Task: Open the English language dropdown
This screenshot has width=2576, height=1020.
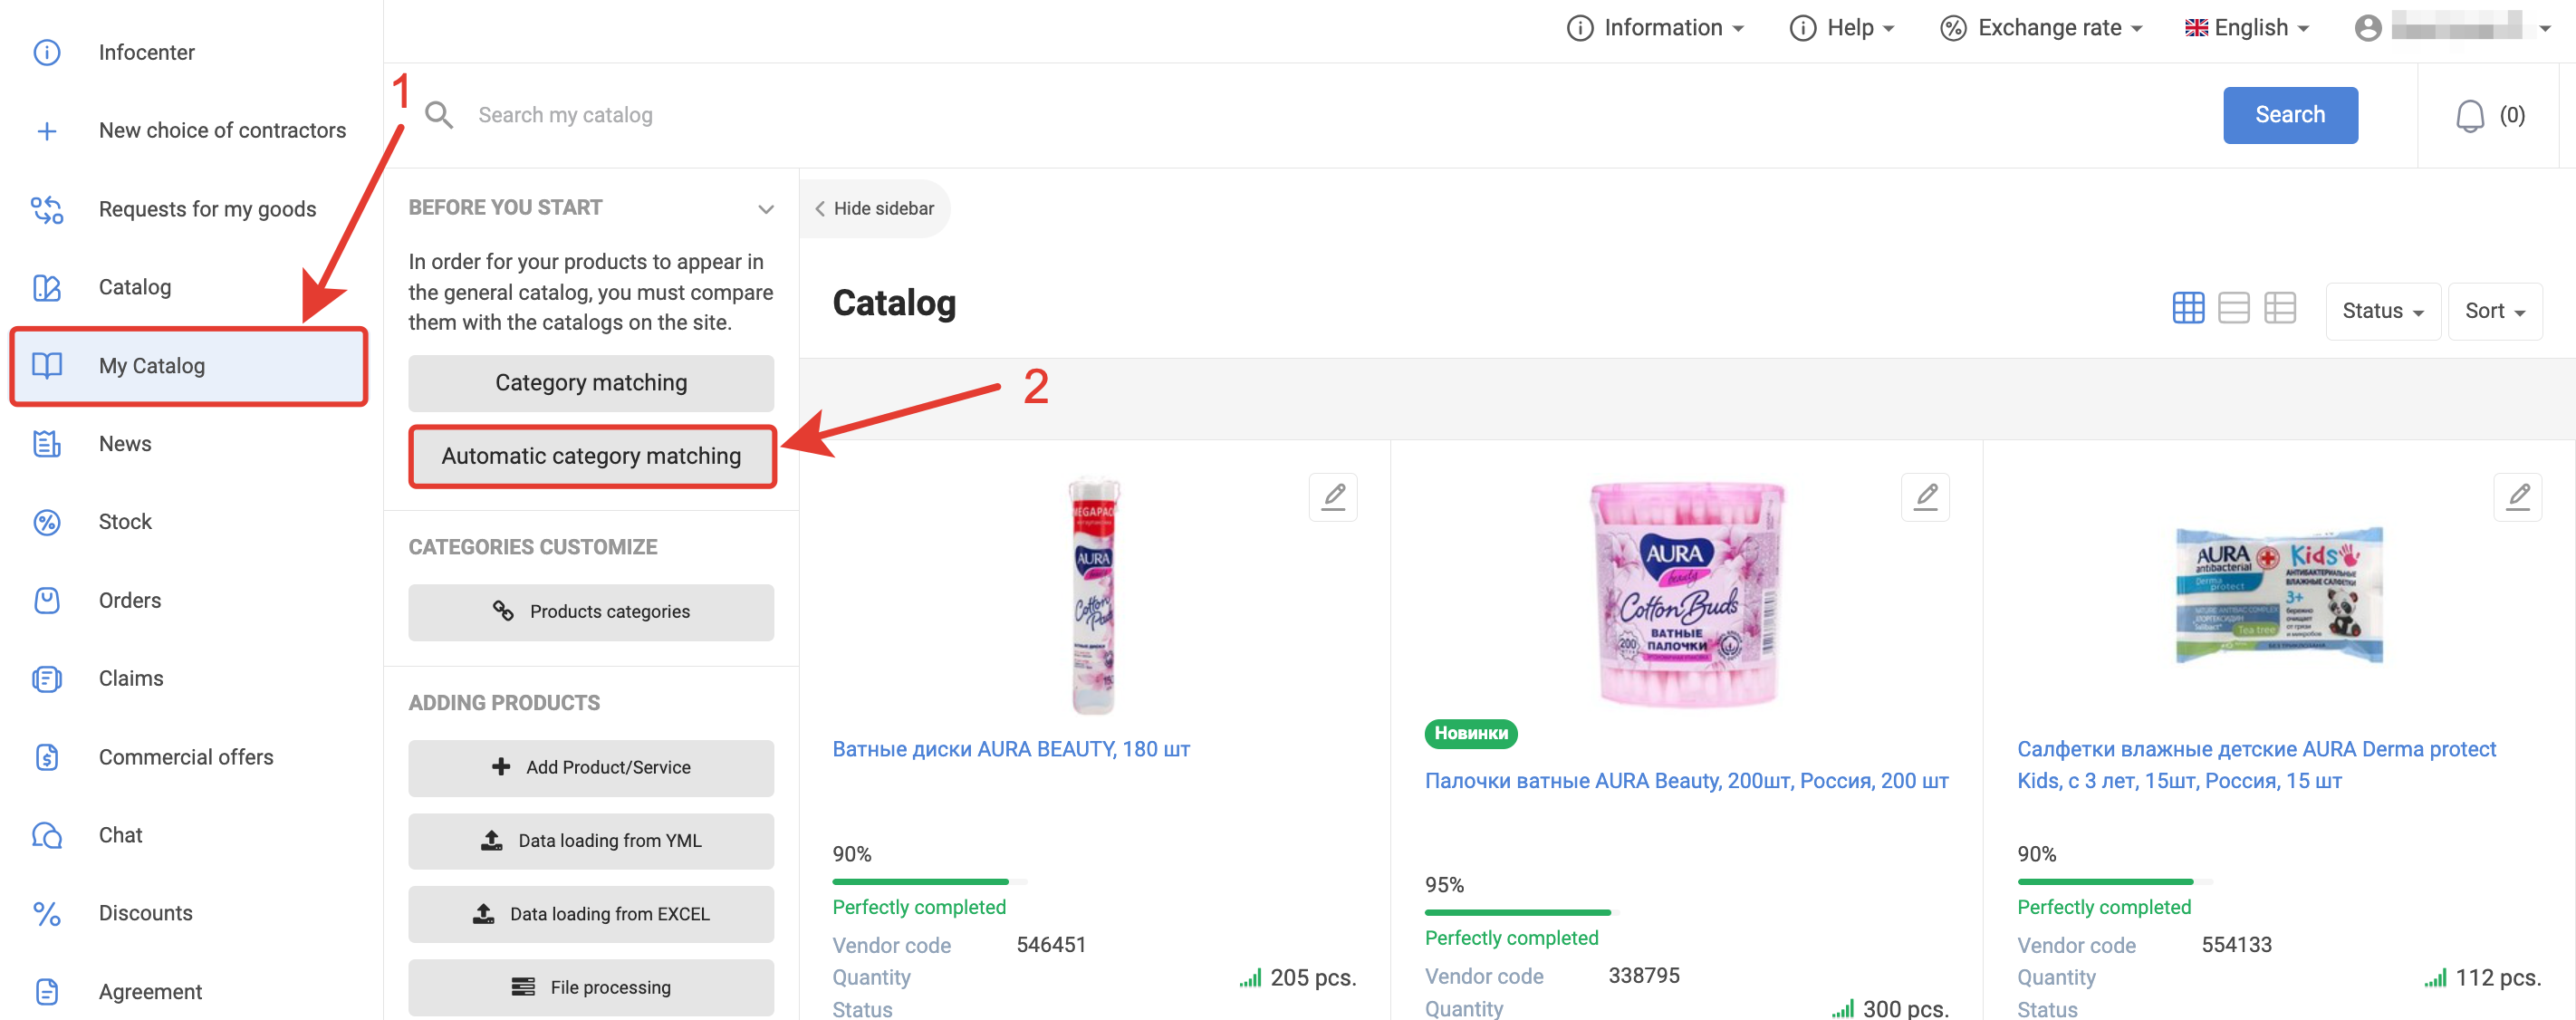Action: pos(2246,28)
